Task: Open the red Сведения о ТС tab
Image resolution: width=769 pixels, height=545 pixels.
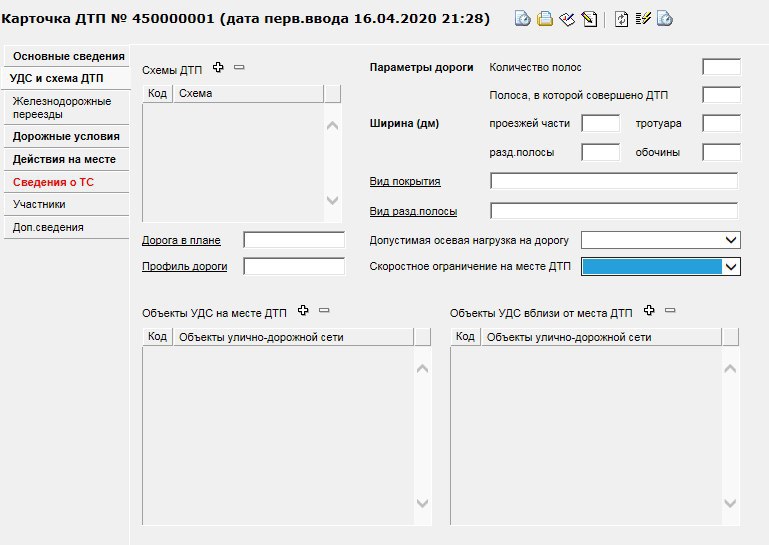Action: click(x=66, y=182)
